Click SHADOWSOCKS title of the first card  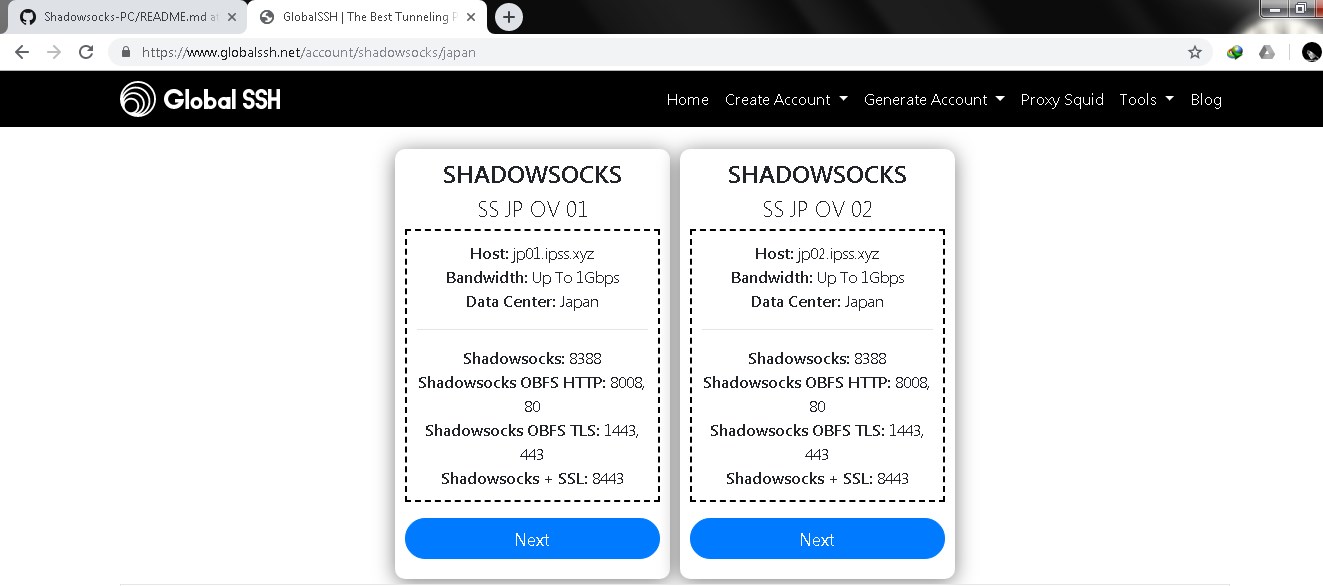(x=532, y=175)
